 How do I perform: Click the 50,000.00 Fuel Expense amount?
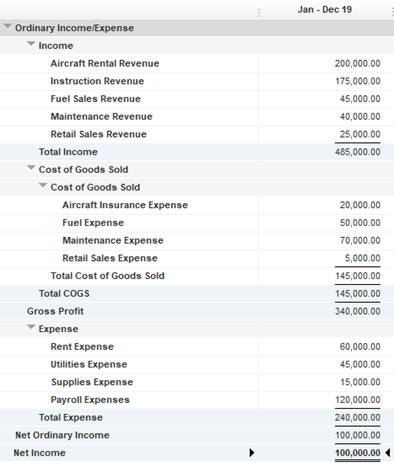(x=360, y=223)
